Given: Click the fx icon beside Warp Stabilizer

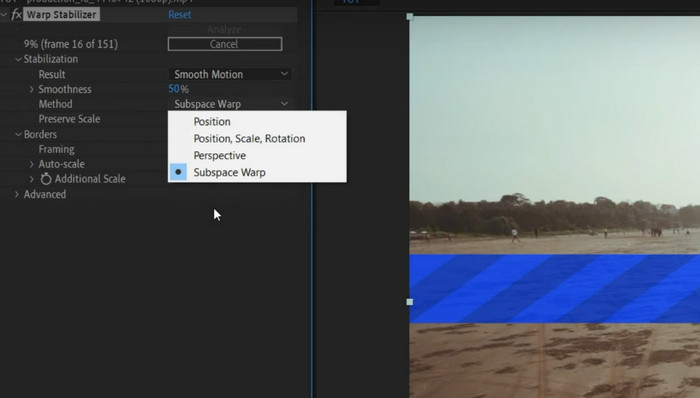Looking at the screenshot, I should 16,15.
